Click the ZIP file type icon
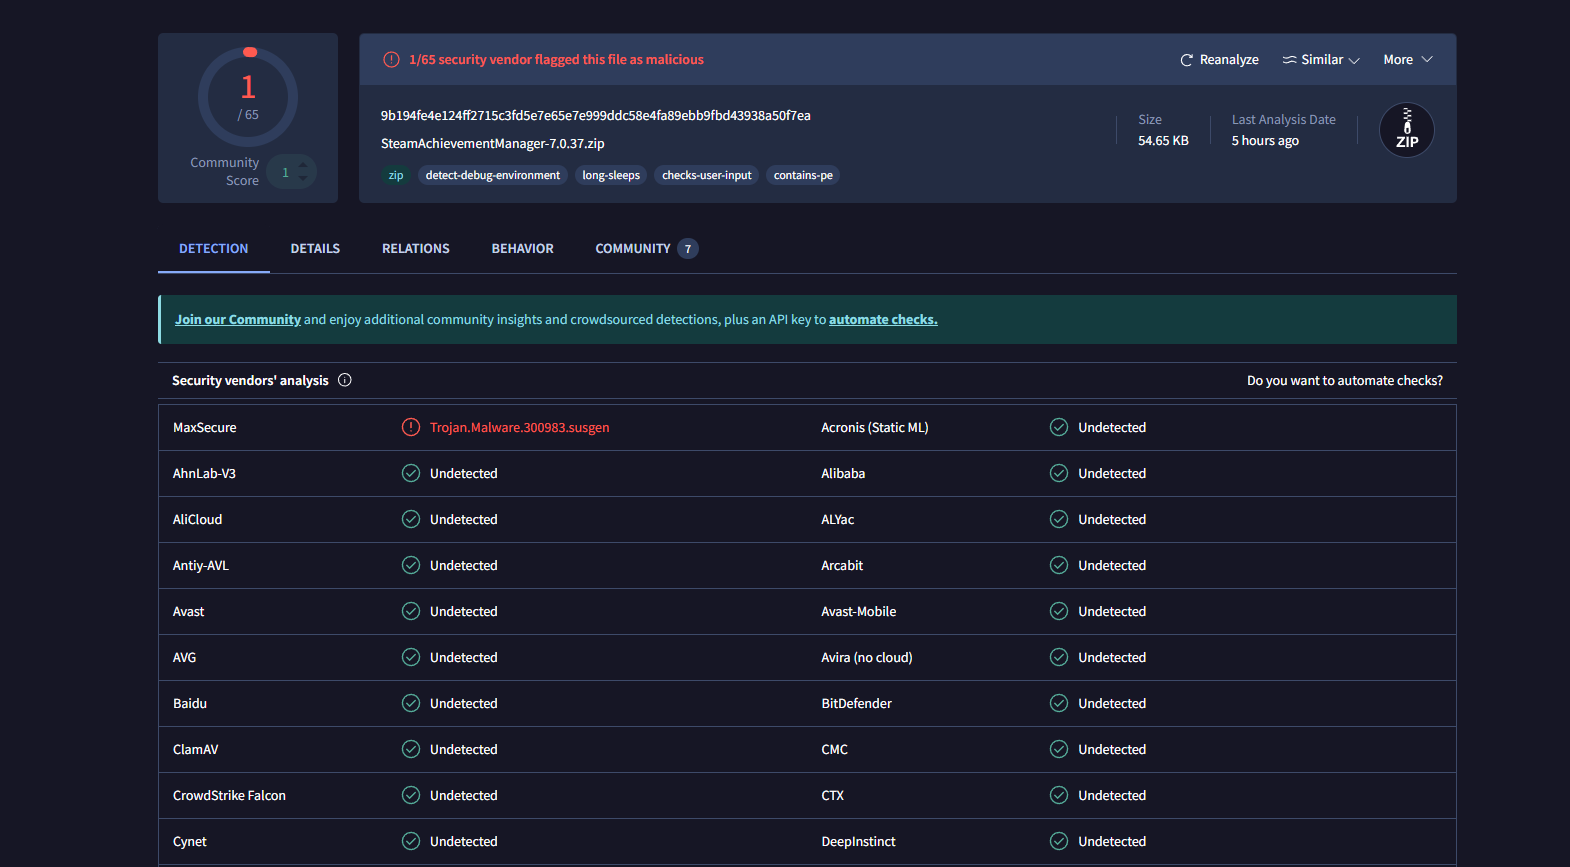The width and height of the screenshot is (1570, 867). 1406,130
